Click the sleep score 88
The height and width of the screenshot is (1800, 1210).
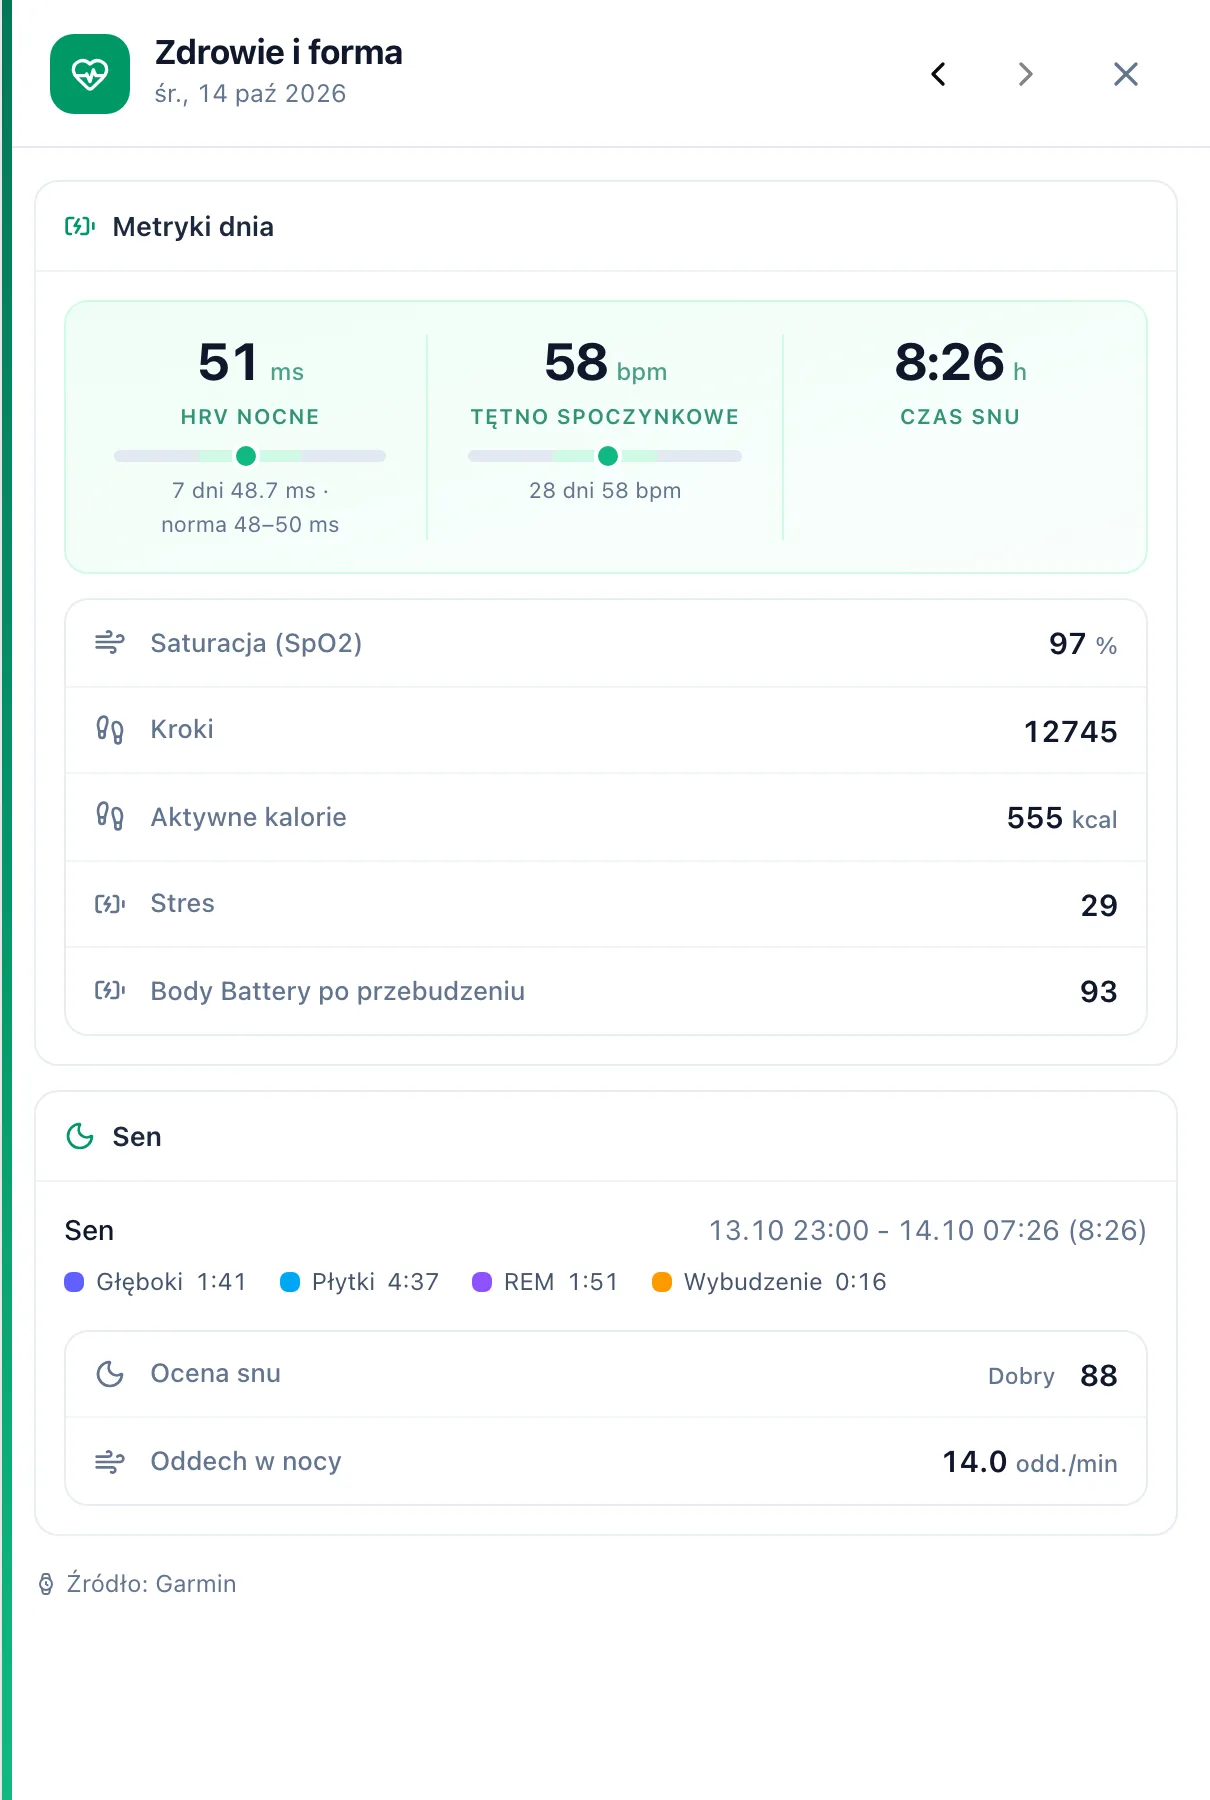(1099, 1376)
